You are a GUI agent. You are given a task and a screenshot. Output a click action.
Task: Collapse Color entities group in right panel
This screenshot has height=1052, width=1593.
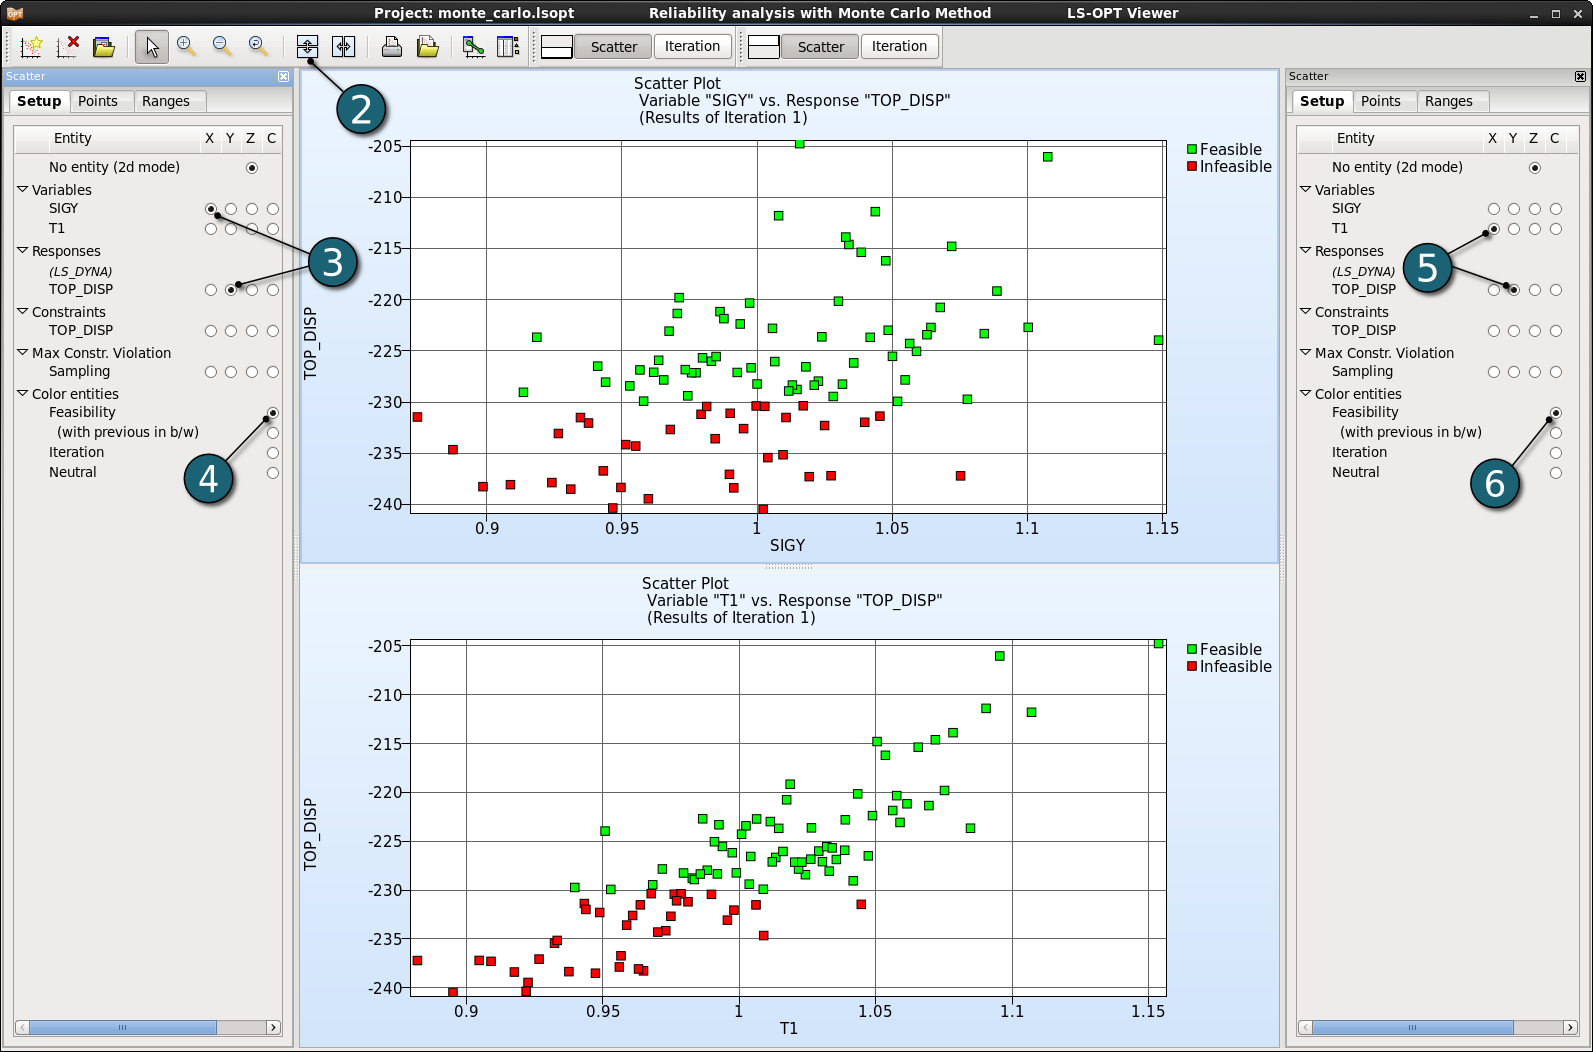(x=1305, y=393)
